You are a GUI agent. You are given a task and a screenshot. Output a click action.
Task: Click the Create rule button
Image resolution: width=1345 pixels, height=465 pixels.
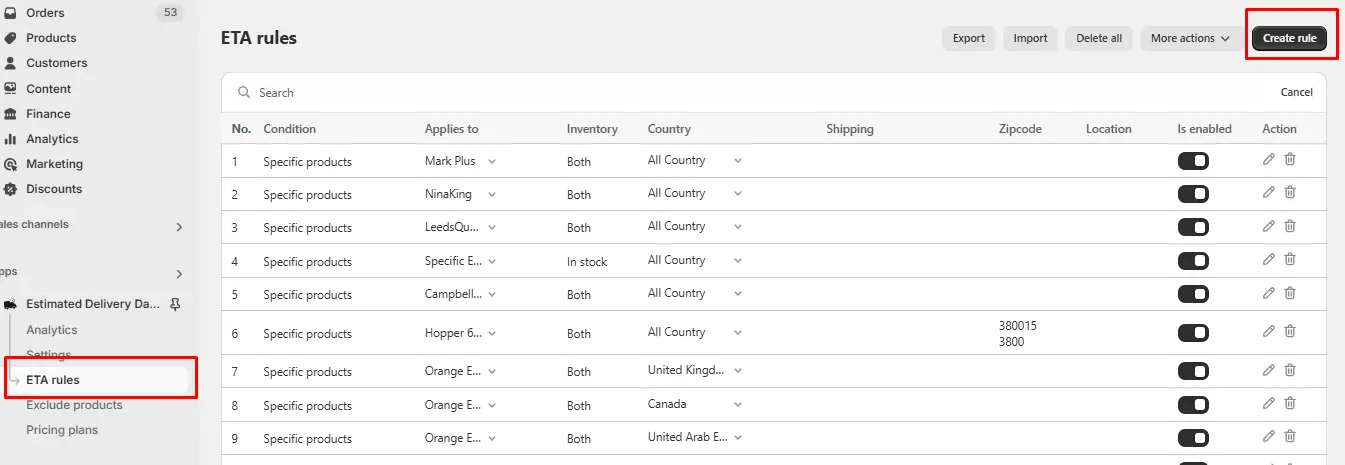[x=1289, y=39]
